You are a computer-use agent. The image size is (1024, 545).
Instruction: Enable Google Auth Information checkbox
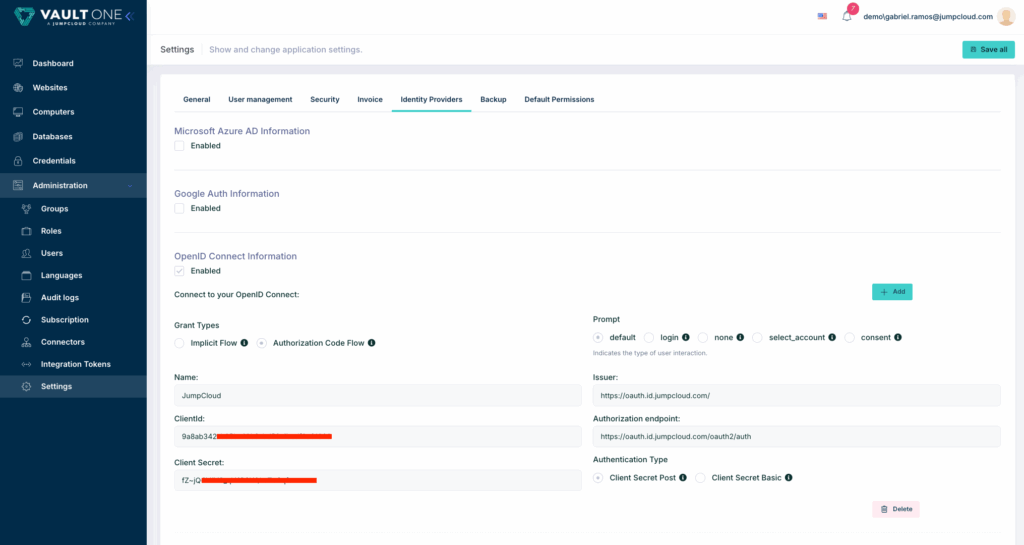pyautogui.click(x=179, y=209)
